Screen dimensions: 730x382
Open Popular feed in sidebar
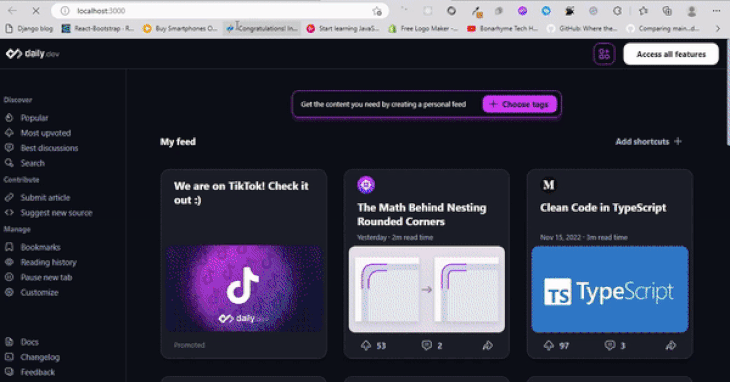(27, 118)
